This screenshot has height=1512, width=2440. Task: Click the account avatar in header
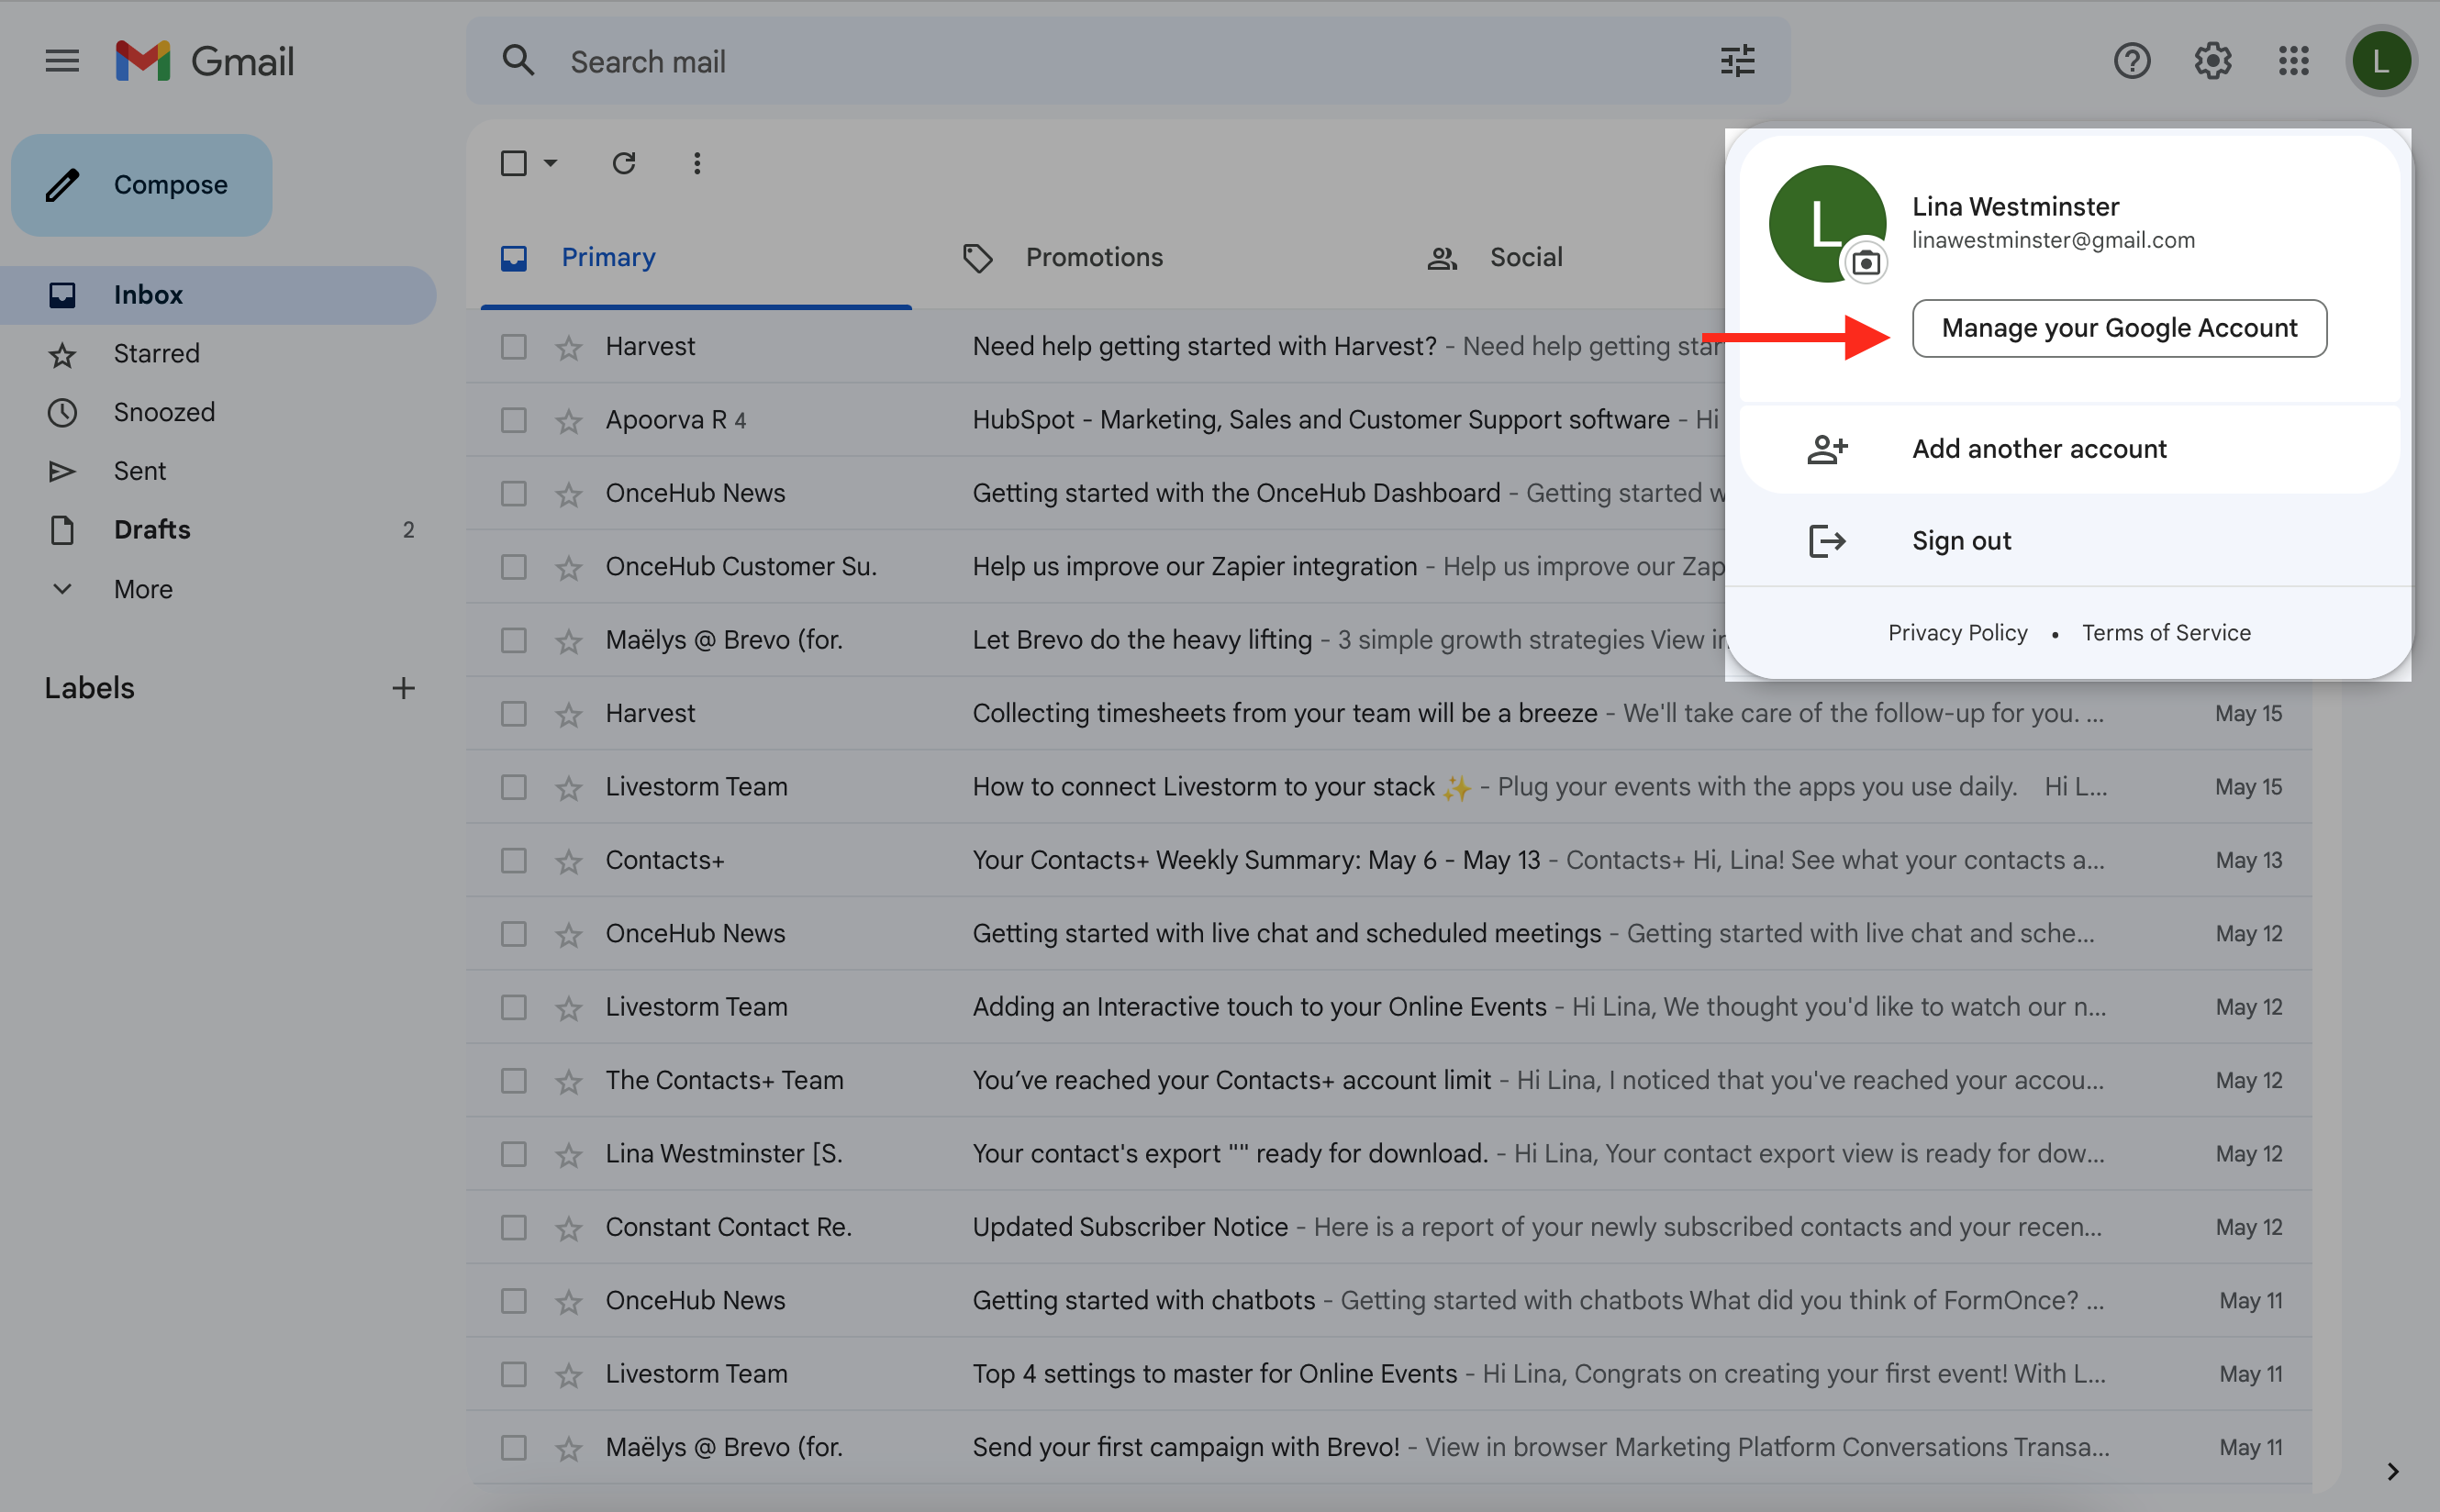point(2380,61)
